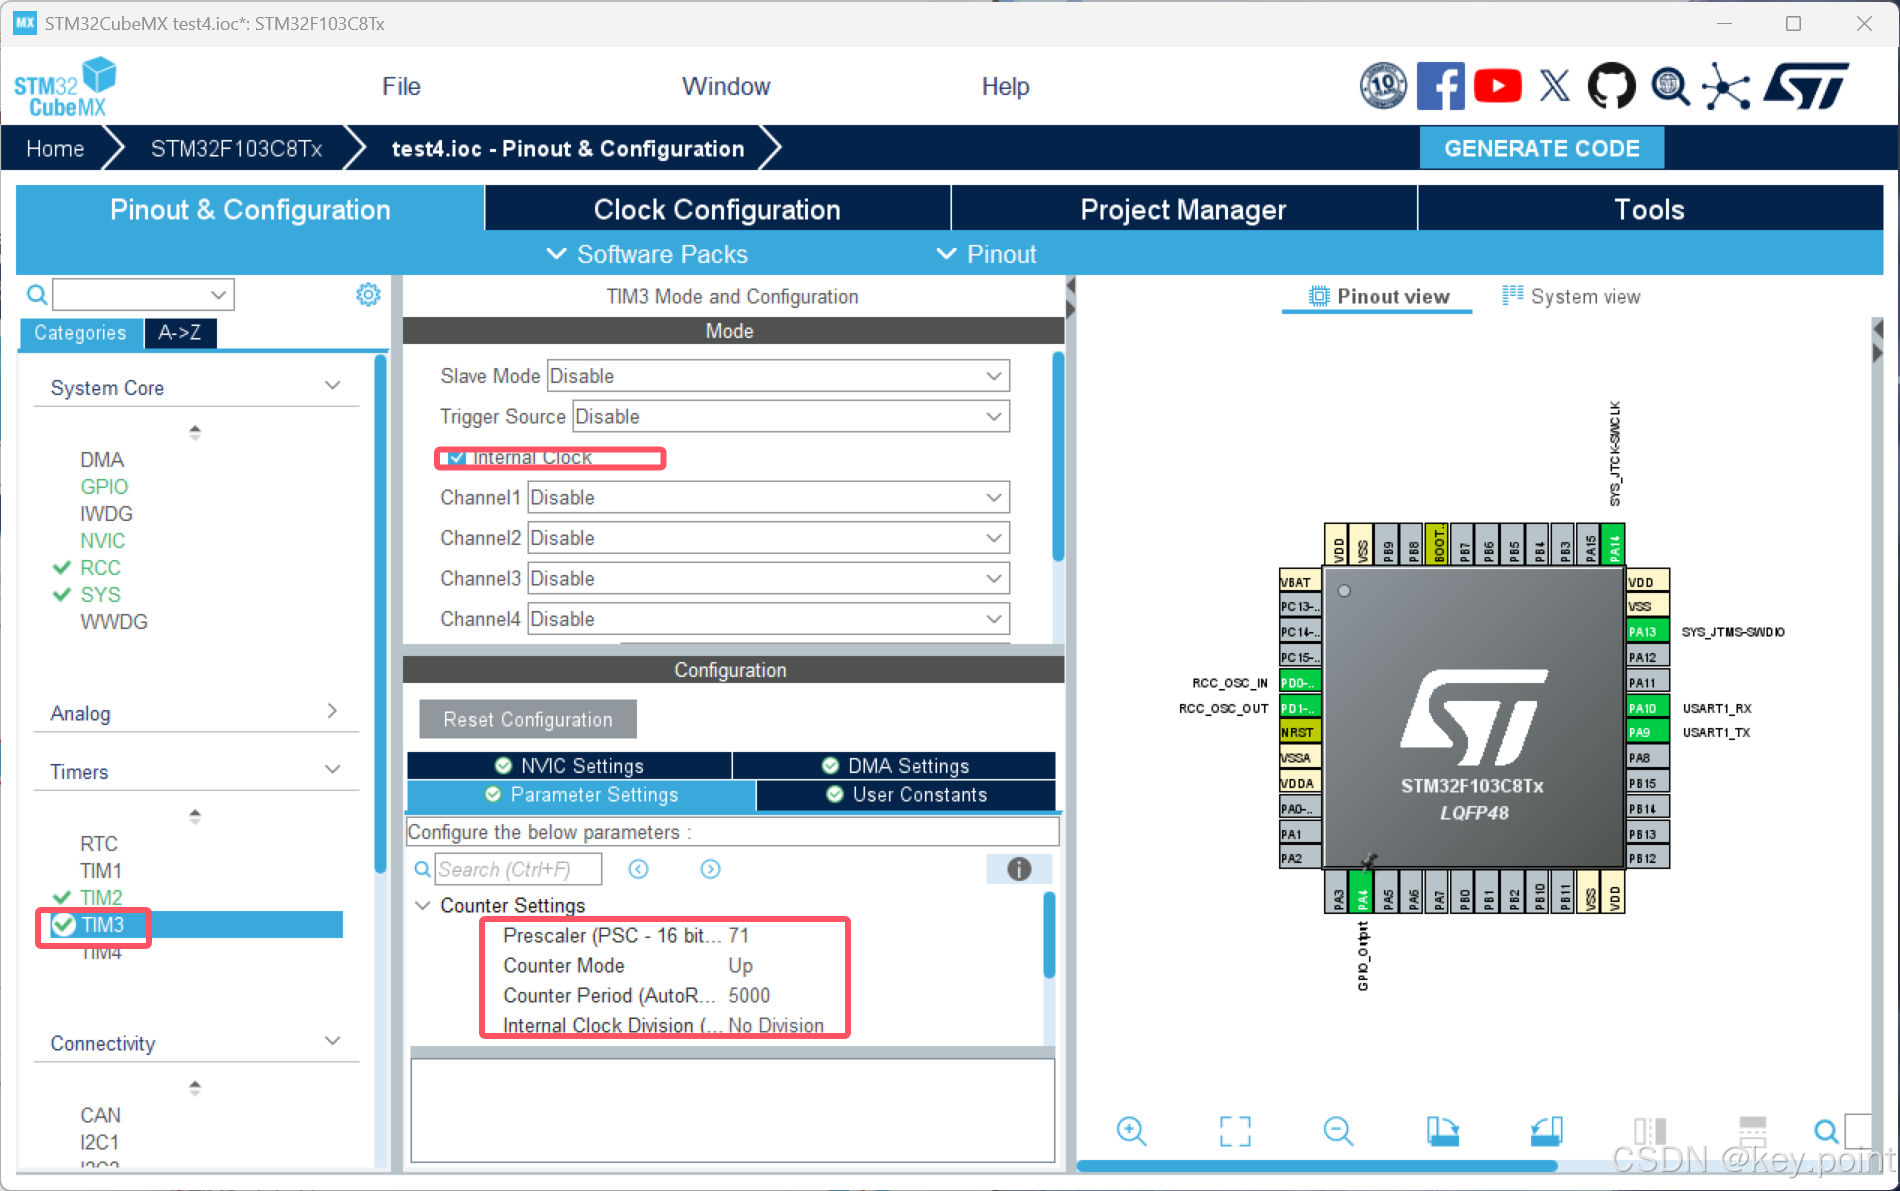The height and width of the screenshot is (1191, 1900).
Task: Select the PA9 USART1_TX pin
Action: pos(1647,732)
